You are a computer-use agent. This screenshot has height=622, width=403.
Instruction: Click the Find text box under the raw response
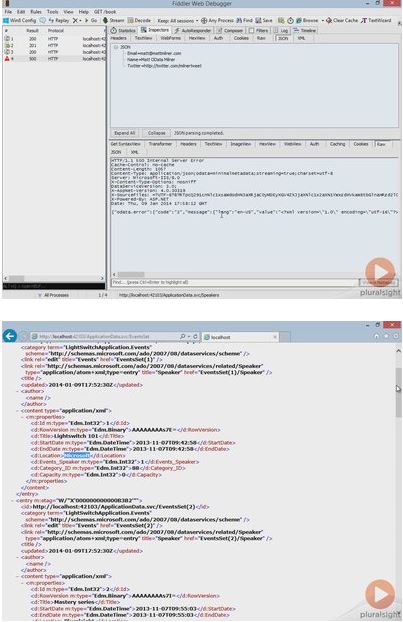pyautogui.click(x=234, y=282)
